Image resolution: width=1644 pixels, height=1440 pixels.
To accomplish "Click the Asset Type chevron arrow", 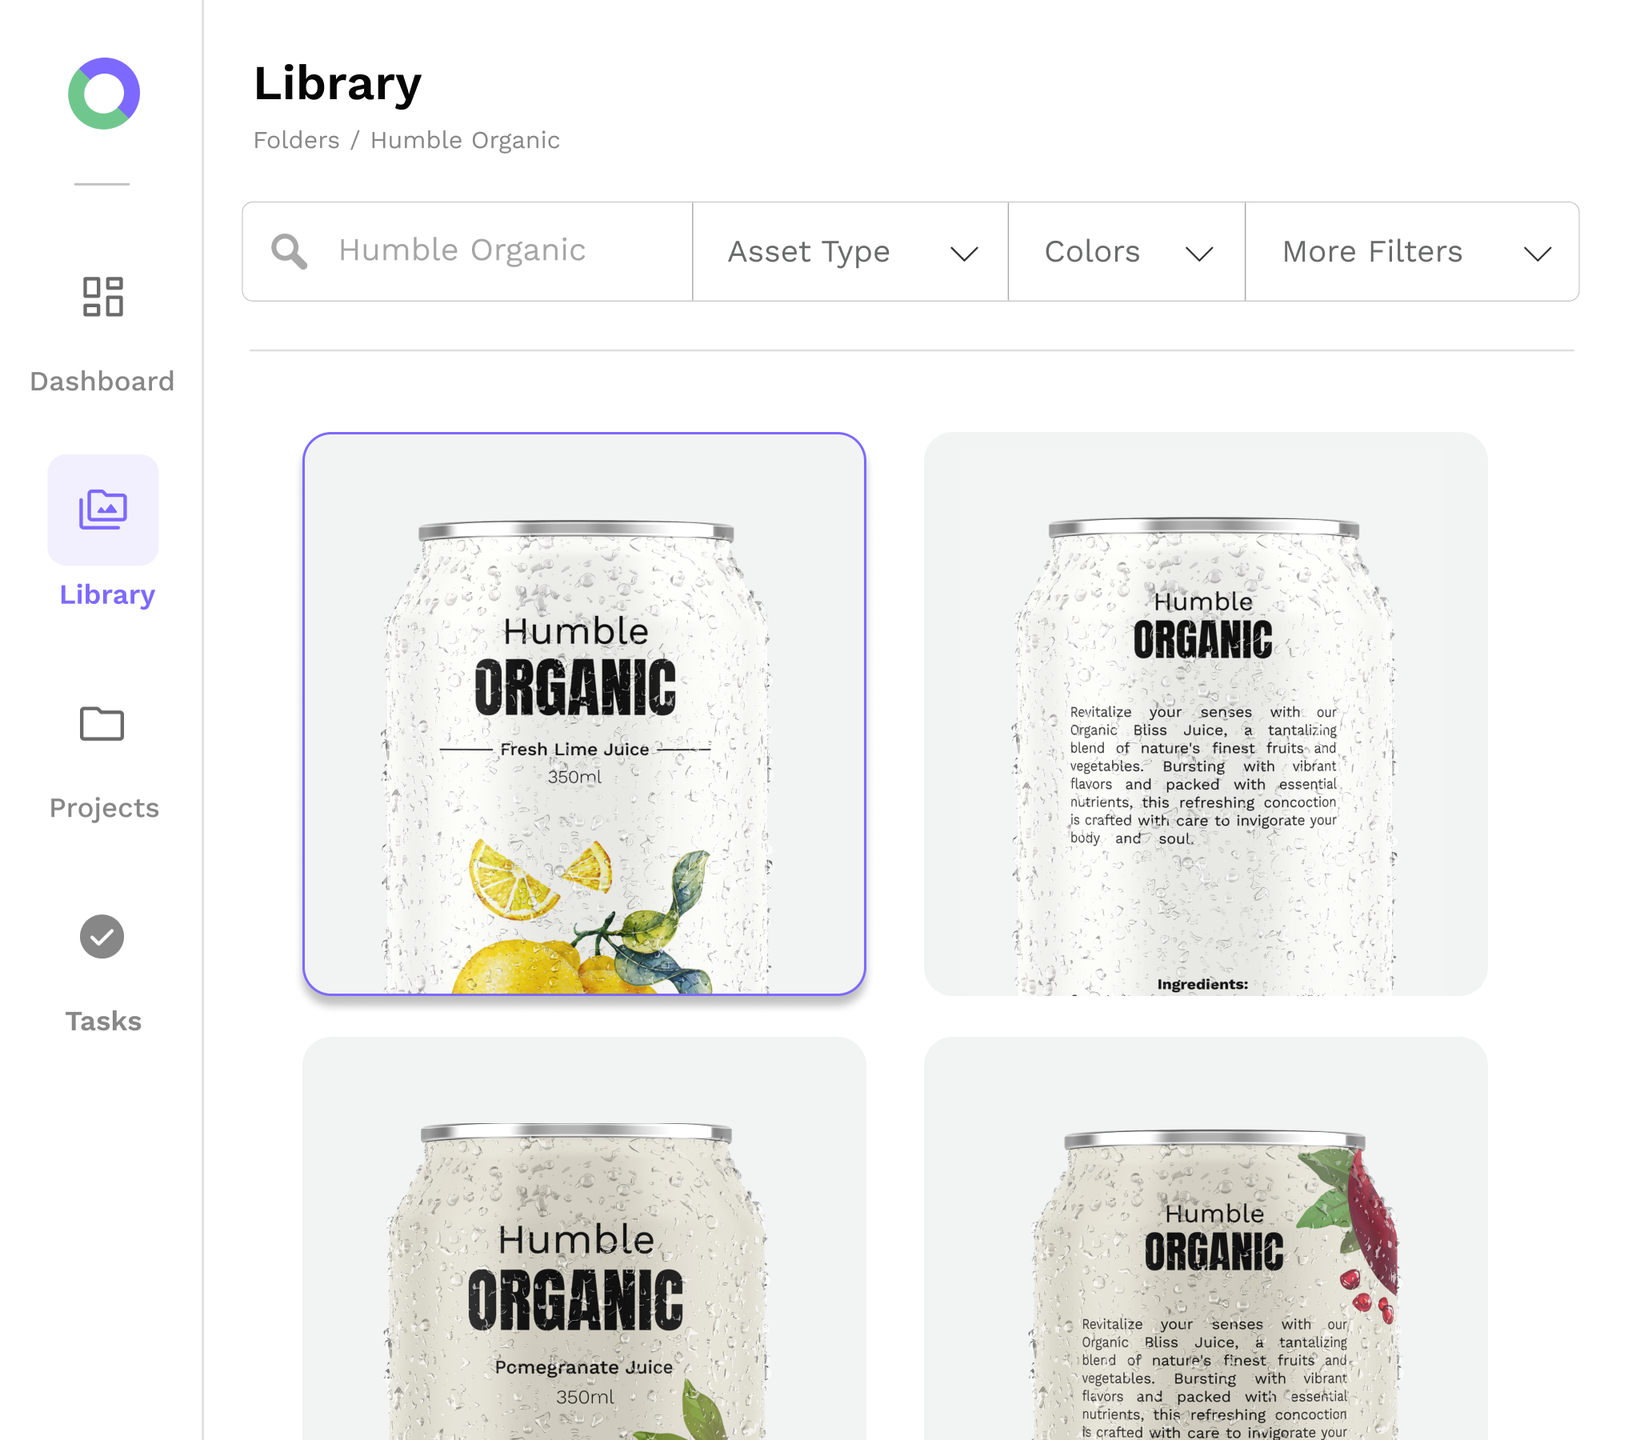I will click(x=964, y=254).
